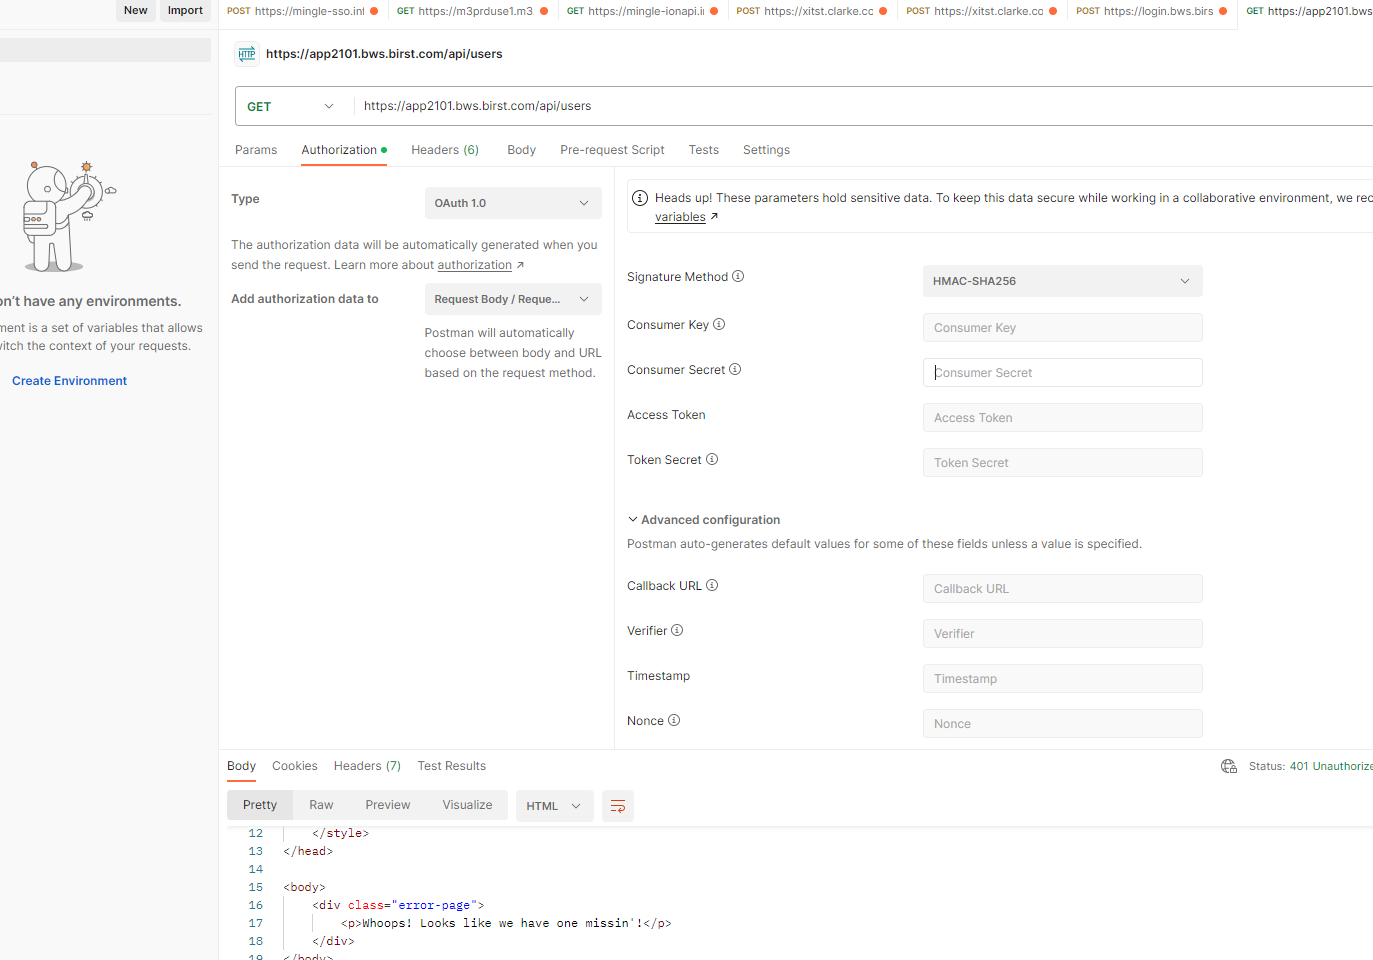Click the Status: 401 Unauthorized text

[1310, 766]
